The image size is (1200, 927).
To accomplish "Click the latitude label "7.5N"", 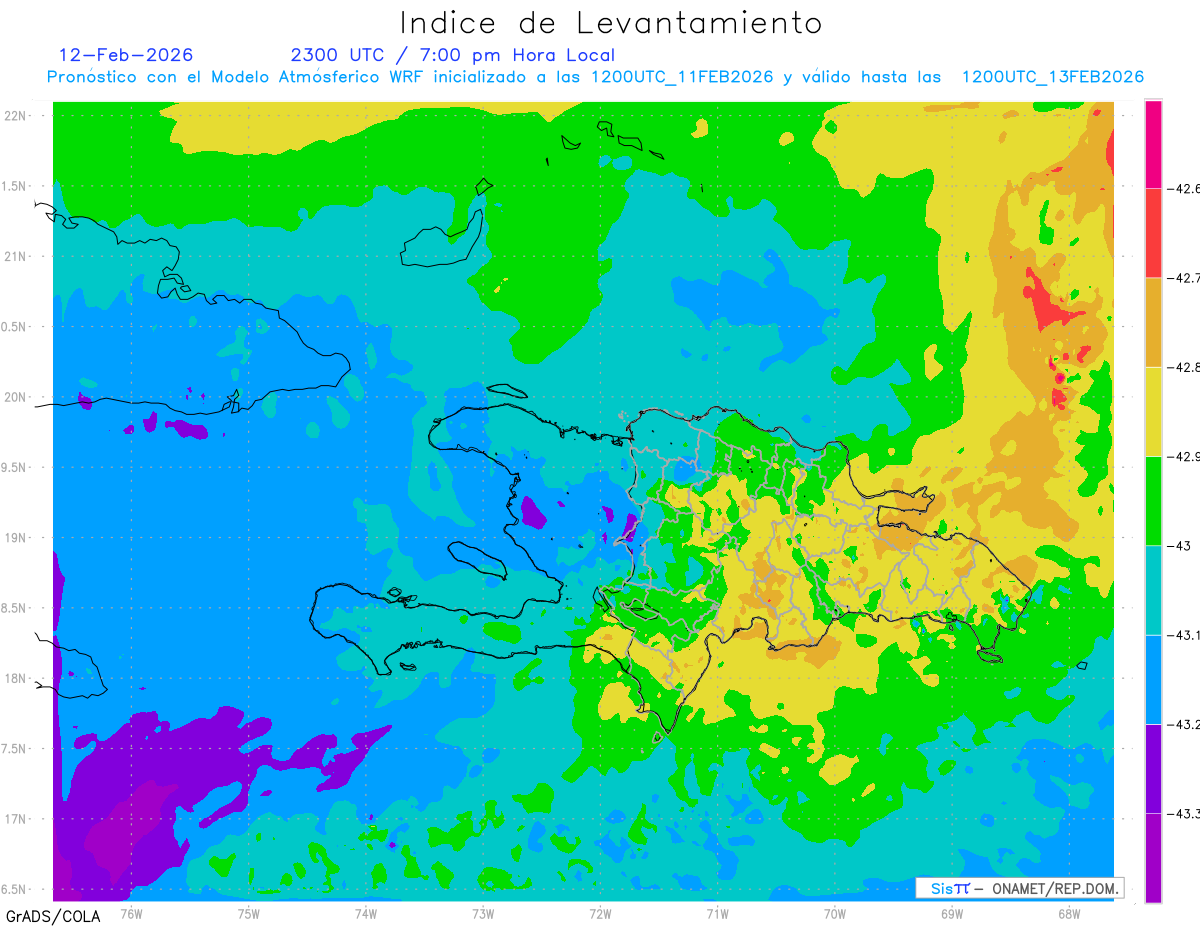I will click(x=15, y=749).
